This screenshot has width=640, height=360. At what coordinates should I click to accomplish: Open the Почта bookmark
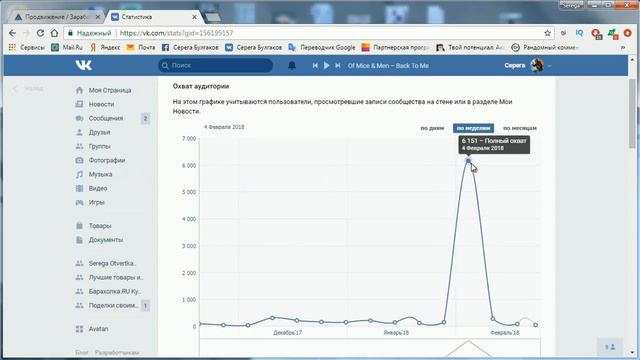pos(141,47)
